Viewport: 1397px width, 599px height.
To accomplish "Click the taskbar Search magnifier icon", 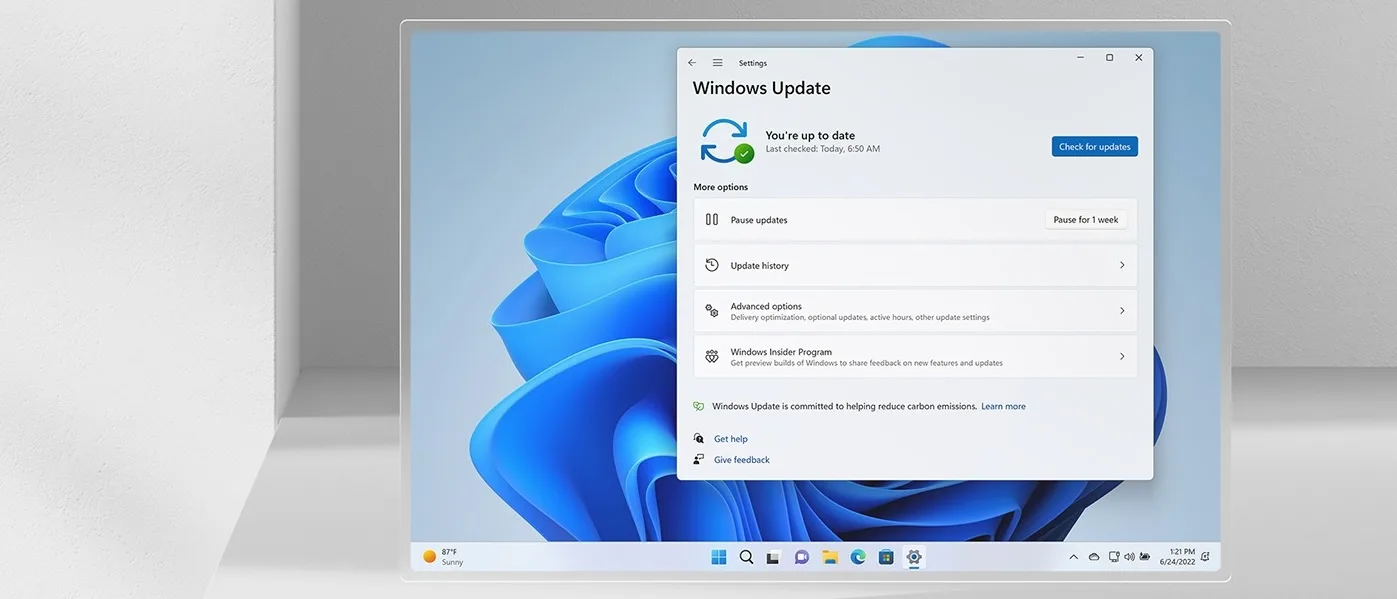I will 746,557.
